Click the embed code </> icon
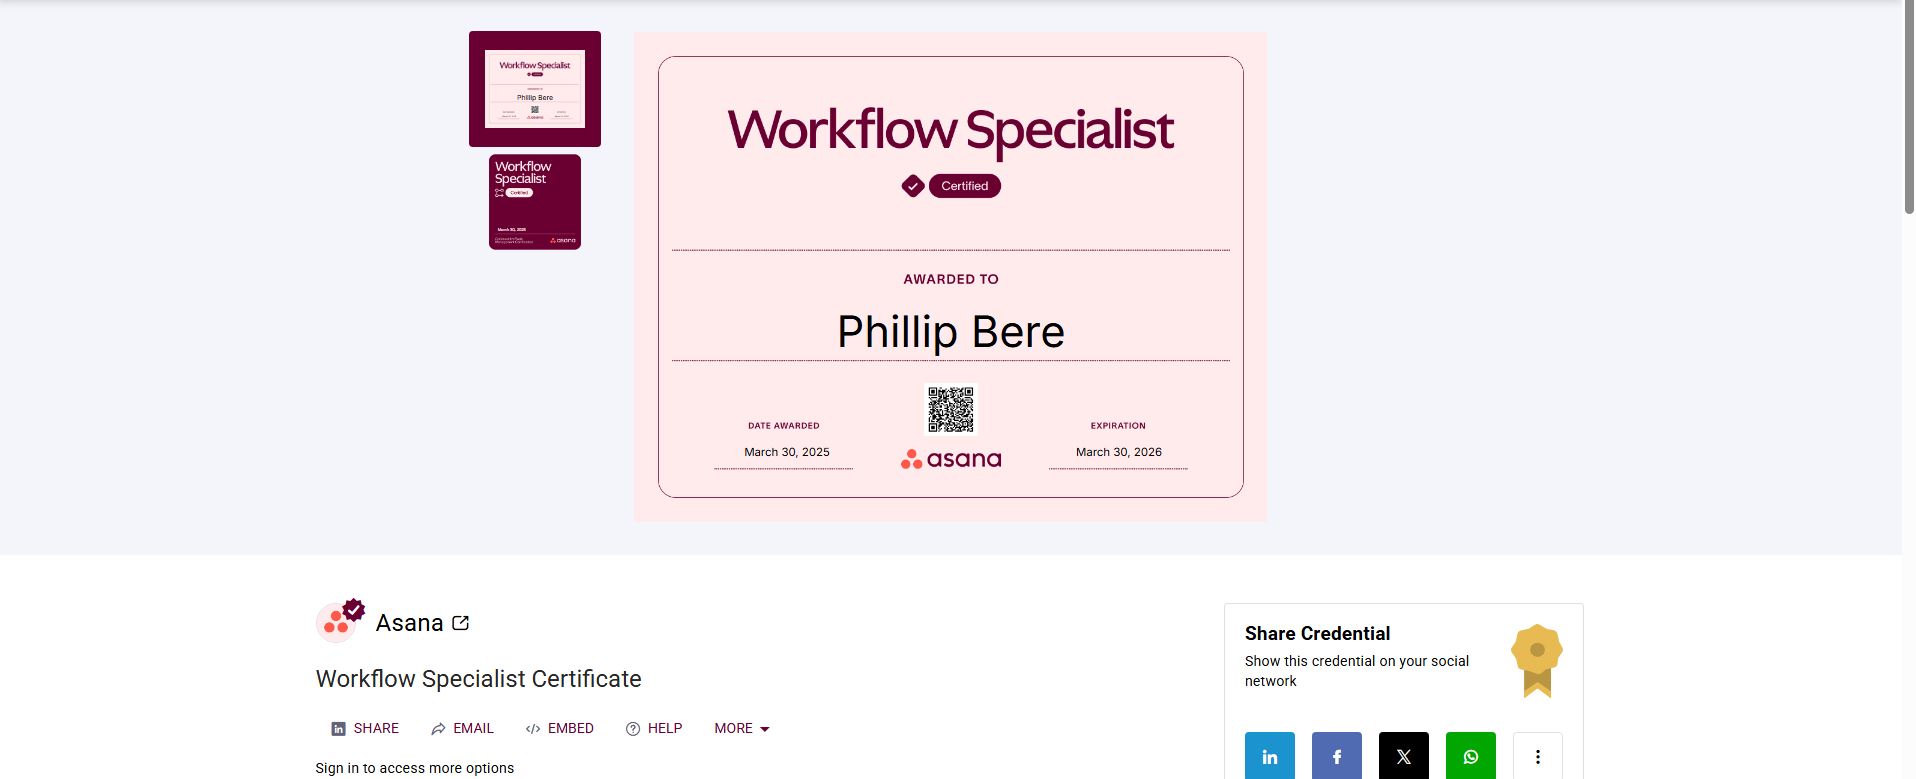This screenshot has height=779, width=1916. [532, 728]
